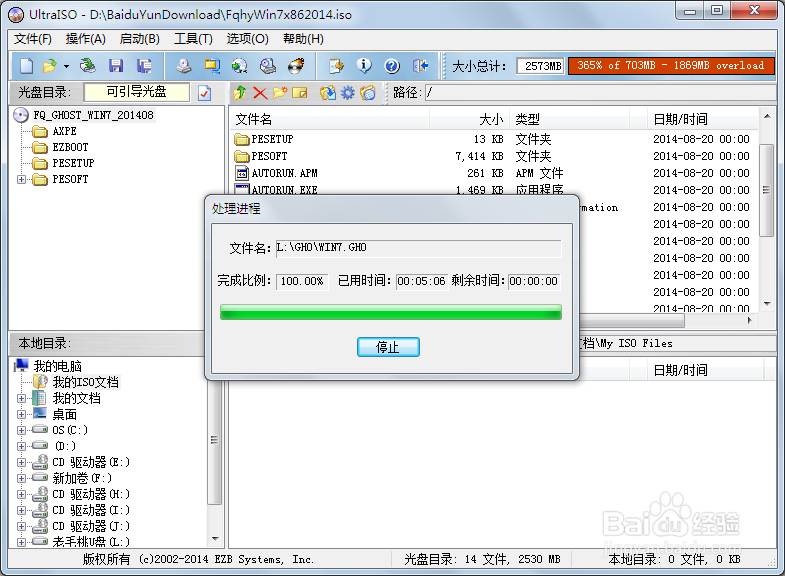Click the Convert image format icon
785x576 pixels.
coord(240,66)
